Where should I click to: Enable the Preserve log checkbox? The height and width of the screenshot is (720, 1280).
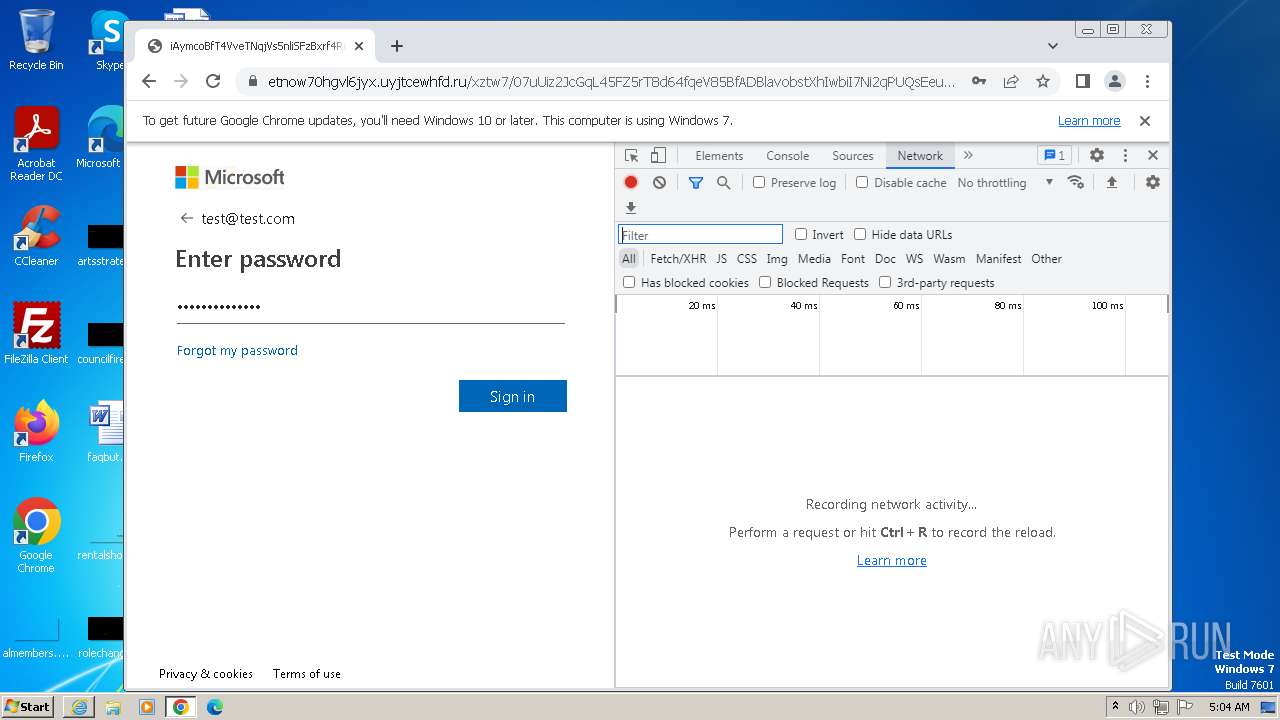(759, 182)
